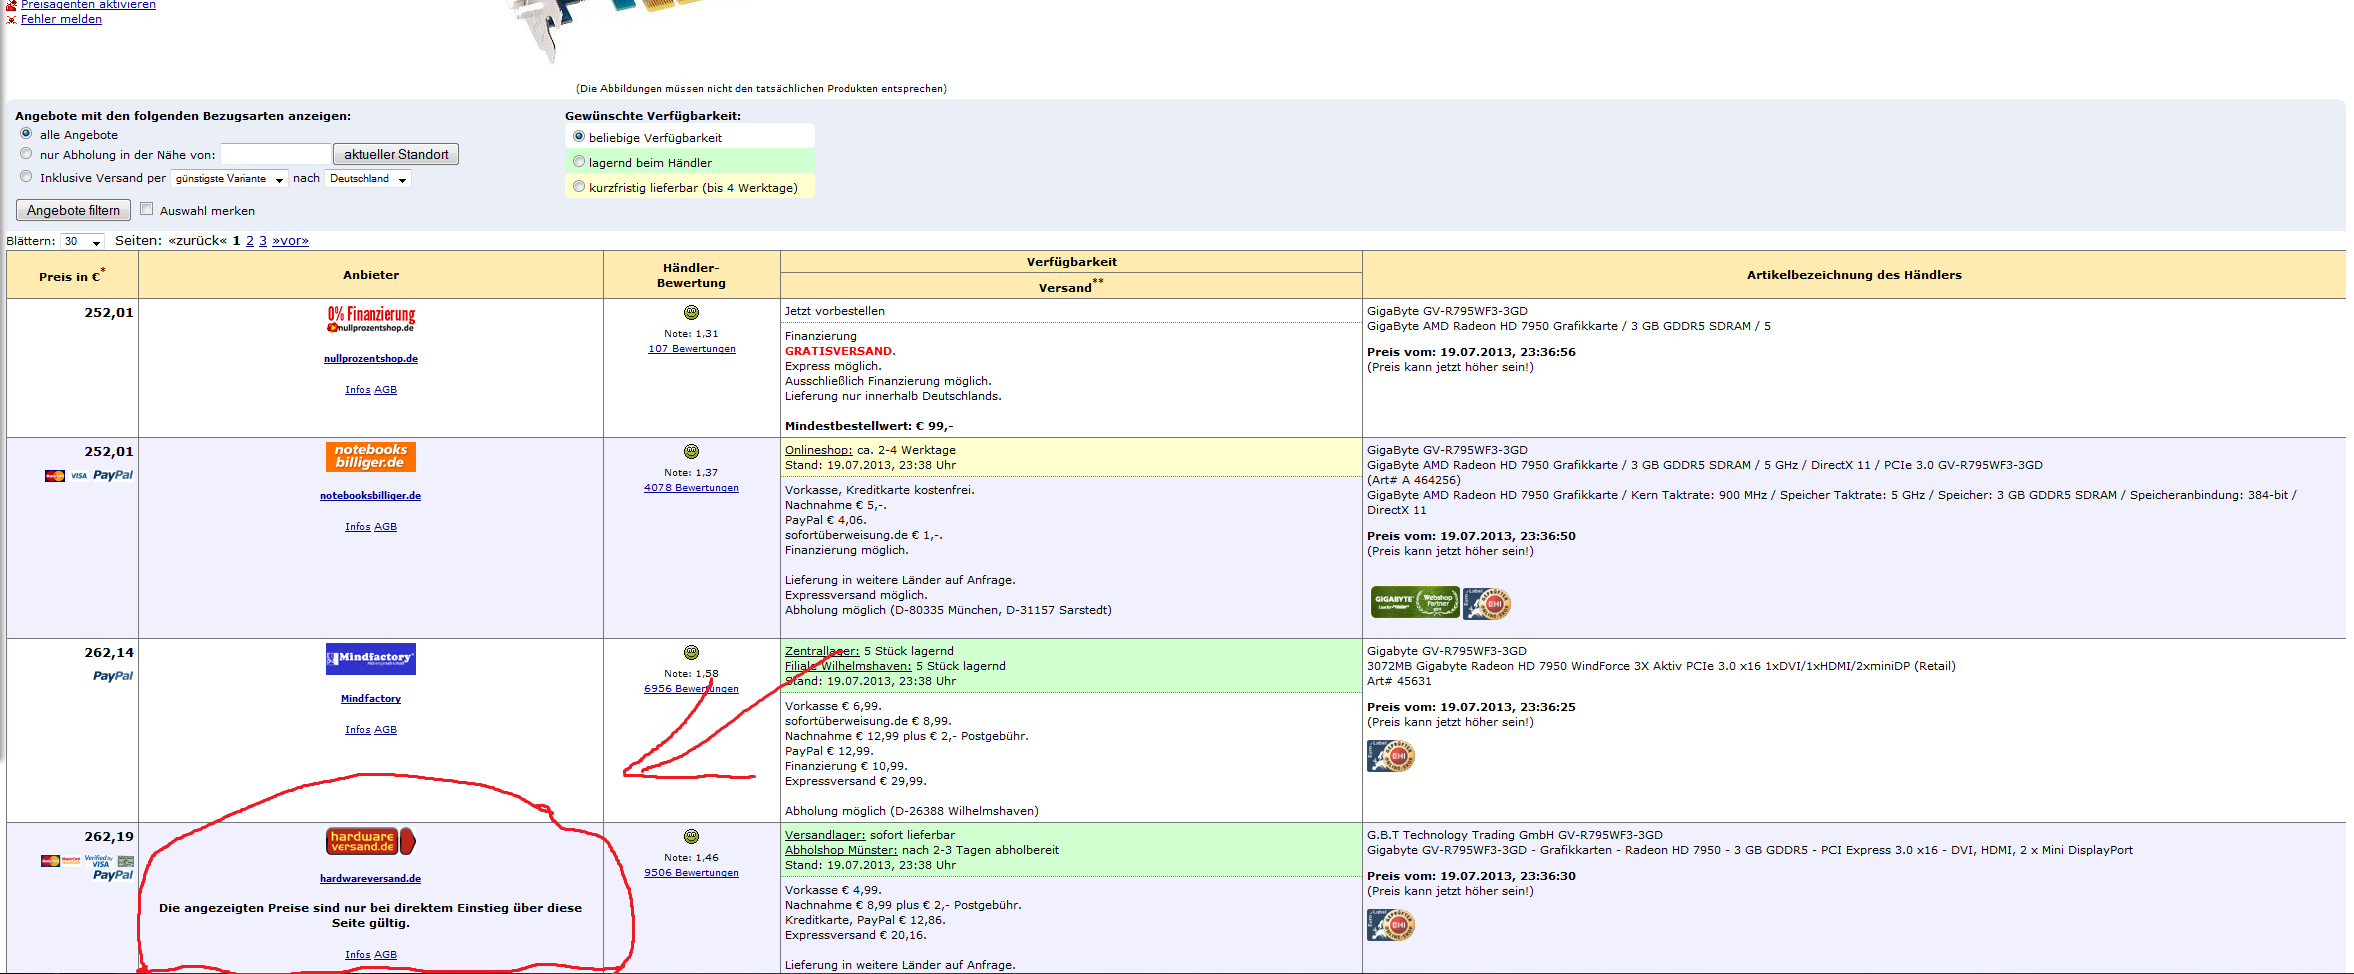This screenshot has width=2354, height=974.
Task: Click the 'Mindestbestellwert: € 99,-' text
Action: click(x=869, y=426)
